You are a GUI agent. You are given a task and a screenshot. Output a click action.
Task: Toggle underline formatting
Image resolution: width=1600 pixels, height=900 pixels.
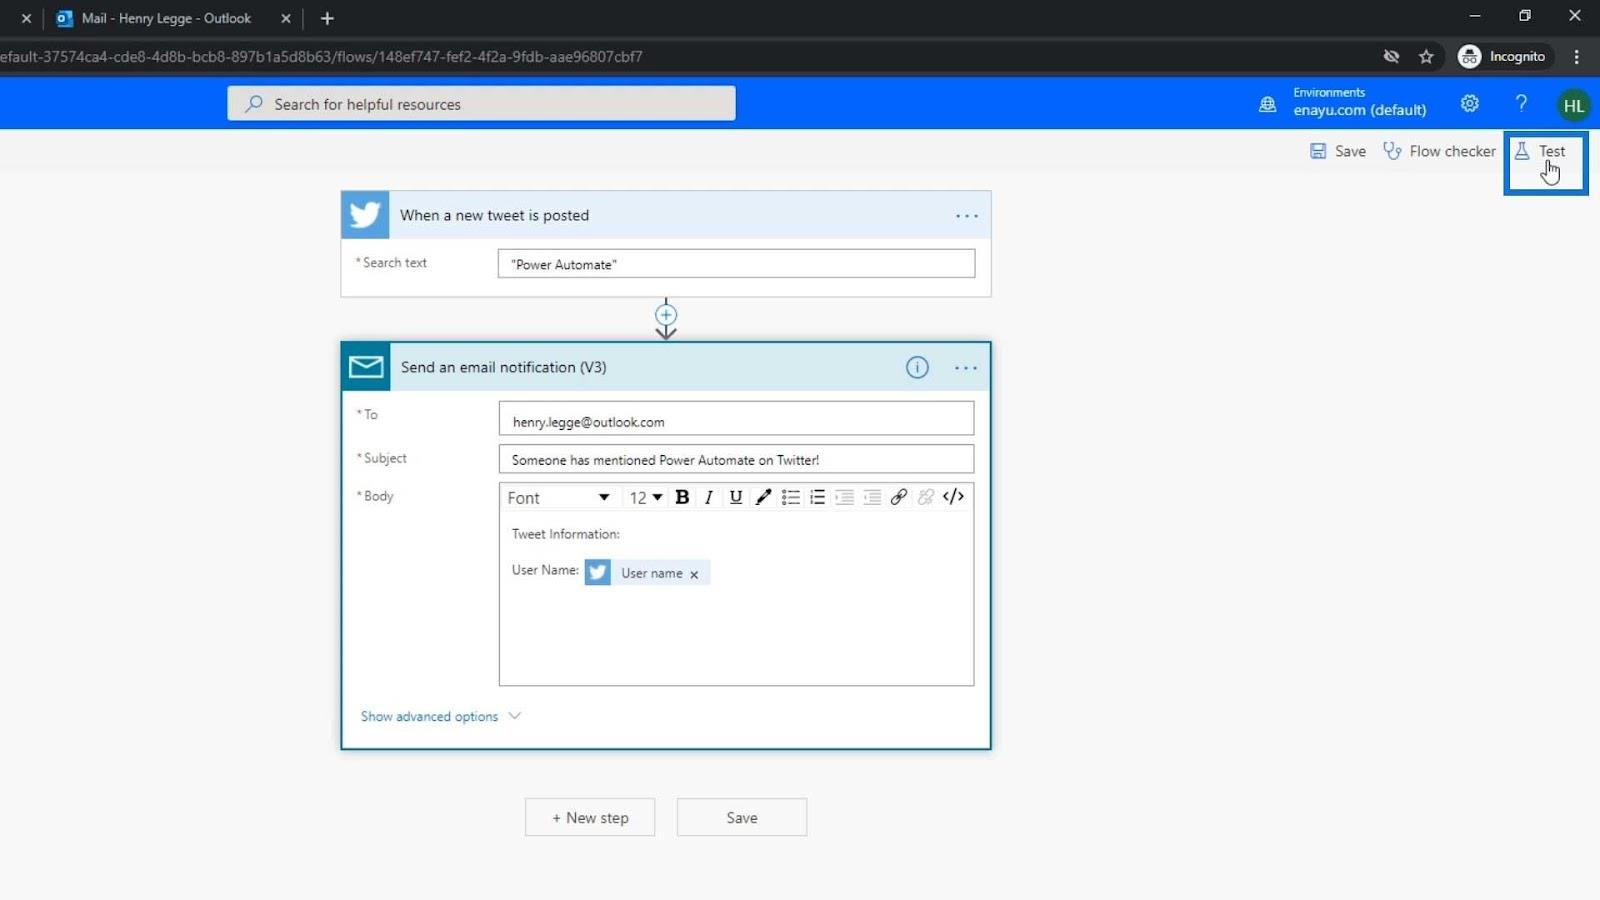click(x=736, y=497)
